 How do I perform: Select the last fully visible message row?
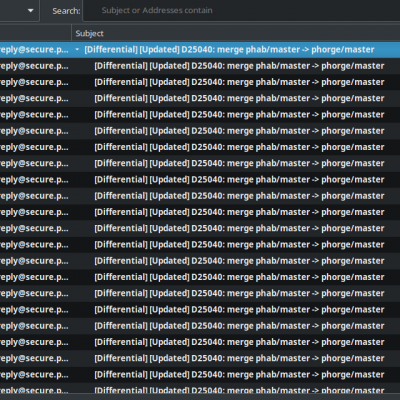click(200, 375)
